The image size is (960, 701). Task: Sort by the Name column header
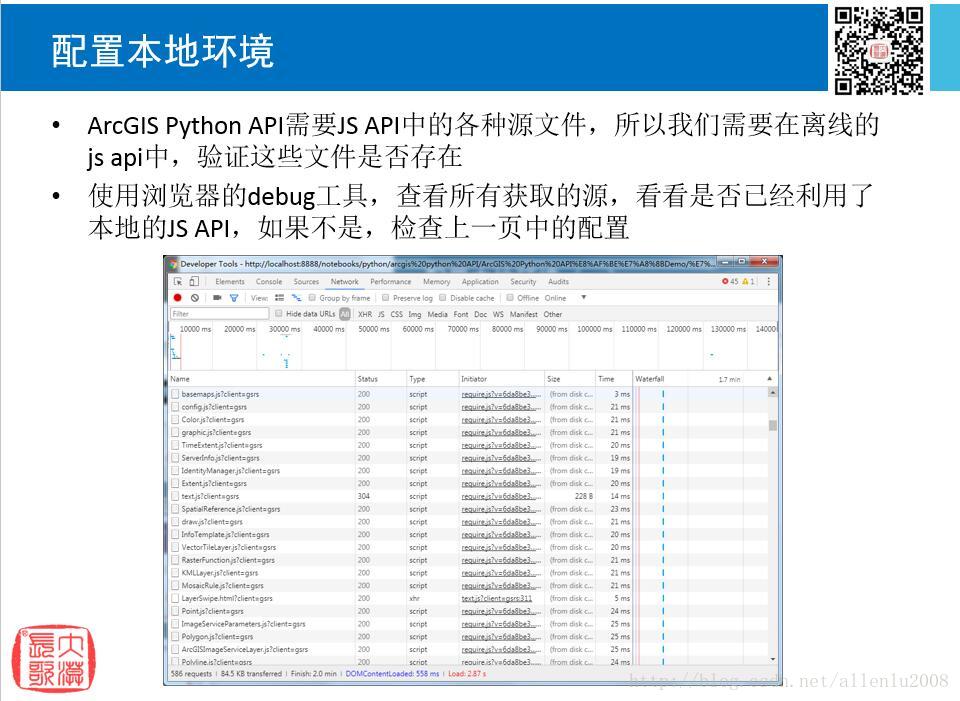click(x=261, y=379)
